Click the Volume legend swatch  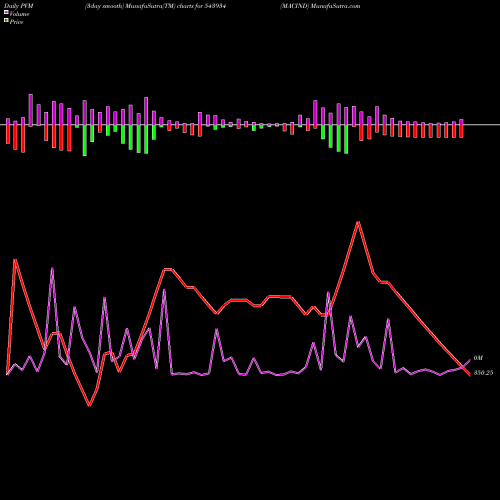(x=6, y=13)
